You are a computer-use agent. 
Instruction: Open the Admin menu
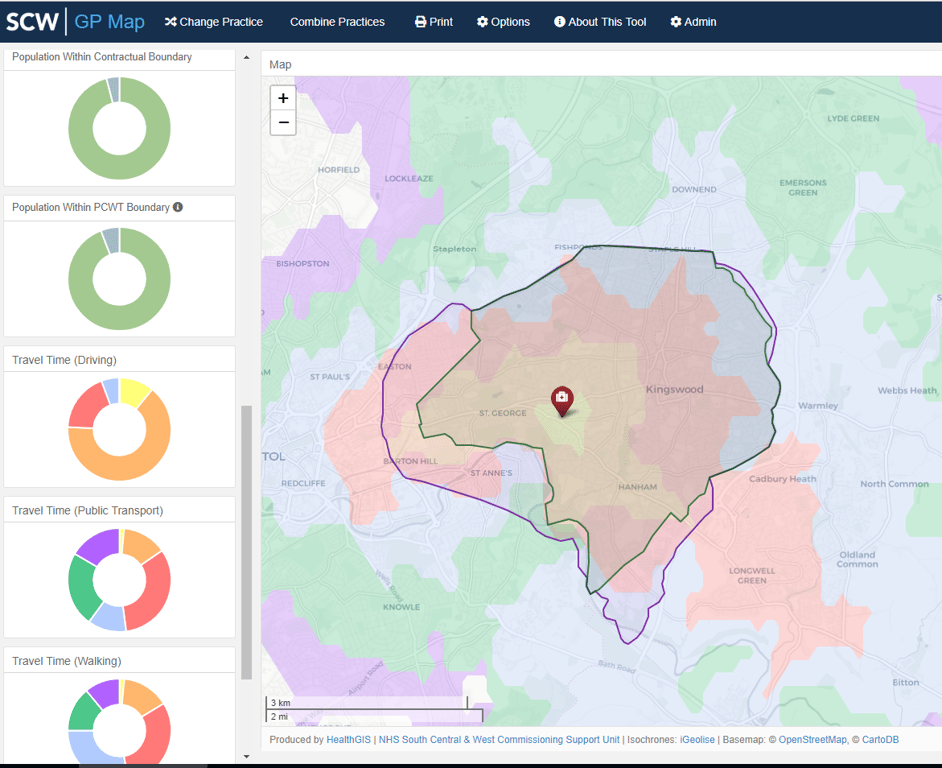tap(693, 22)
